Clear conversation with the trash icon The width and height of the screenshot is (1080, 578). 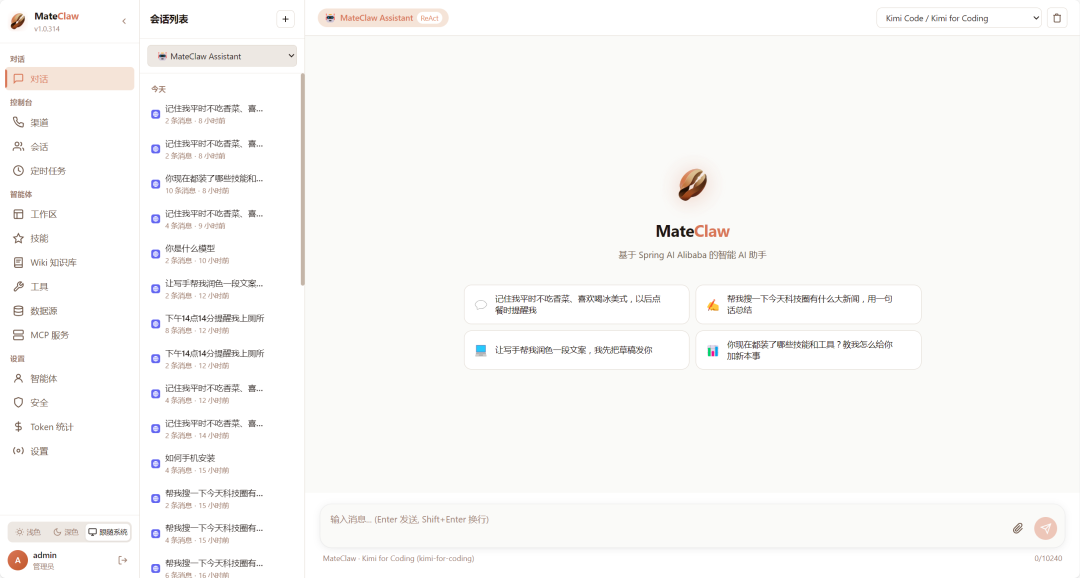tap(1057, 17)
